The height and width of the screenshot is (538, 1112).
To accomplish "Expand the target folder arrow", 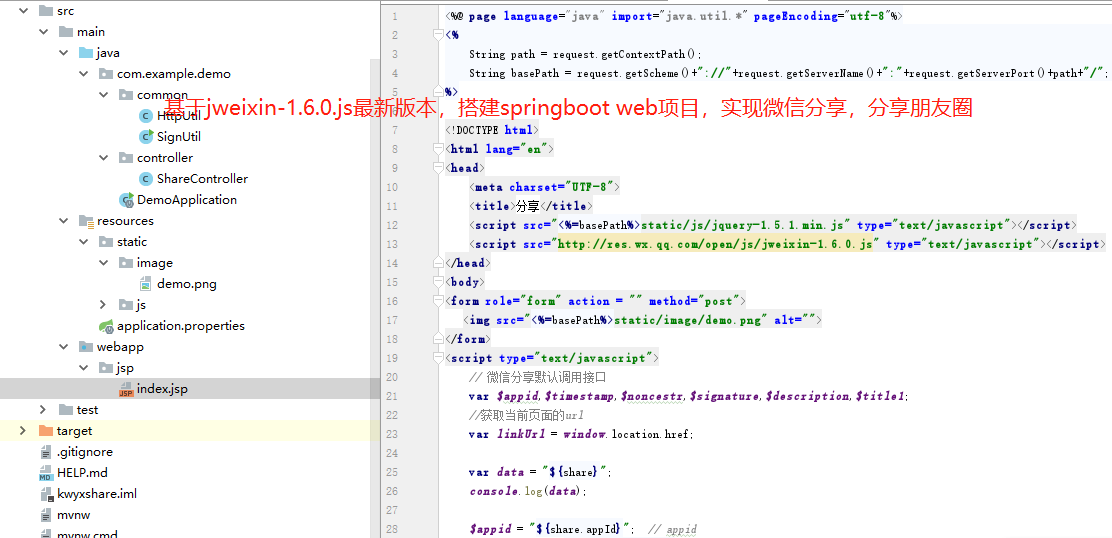I will (24, 430).
